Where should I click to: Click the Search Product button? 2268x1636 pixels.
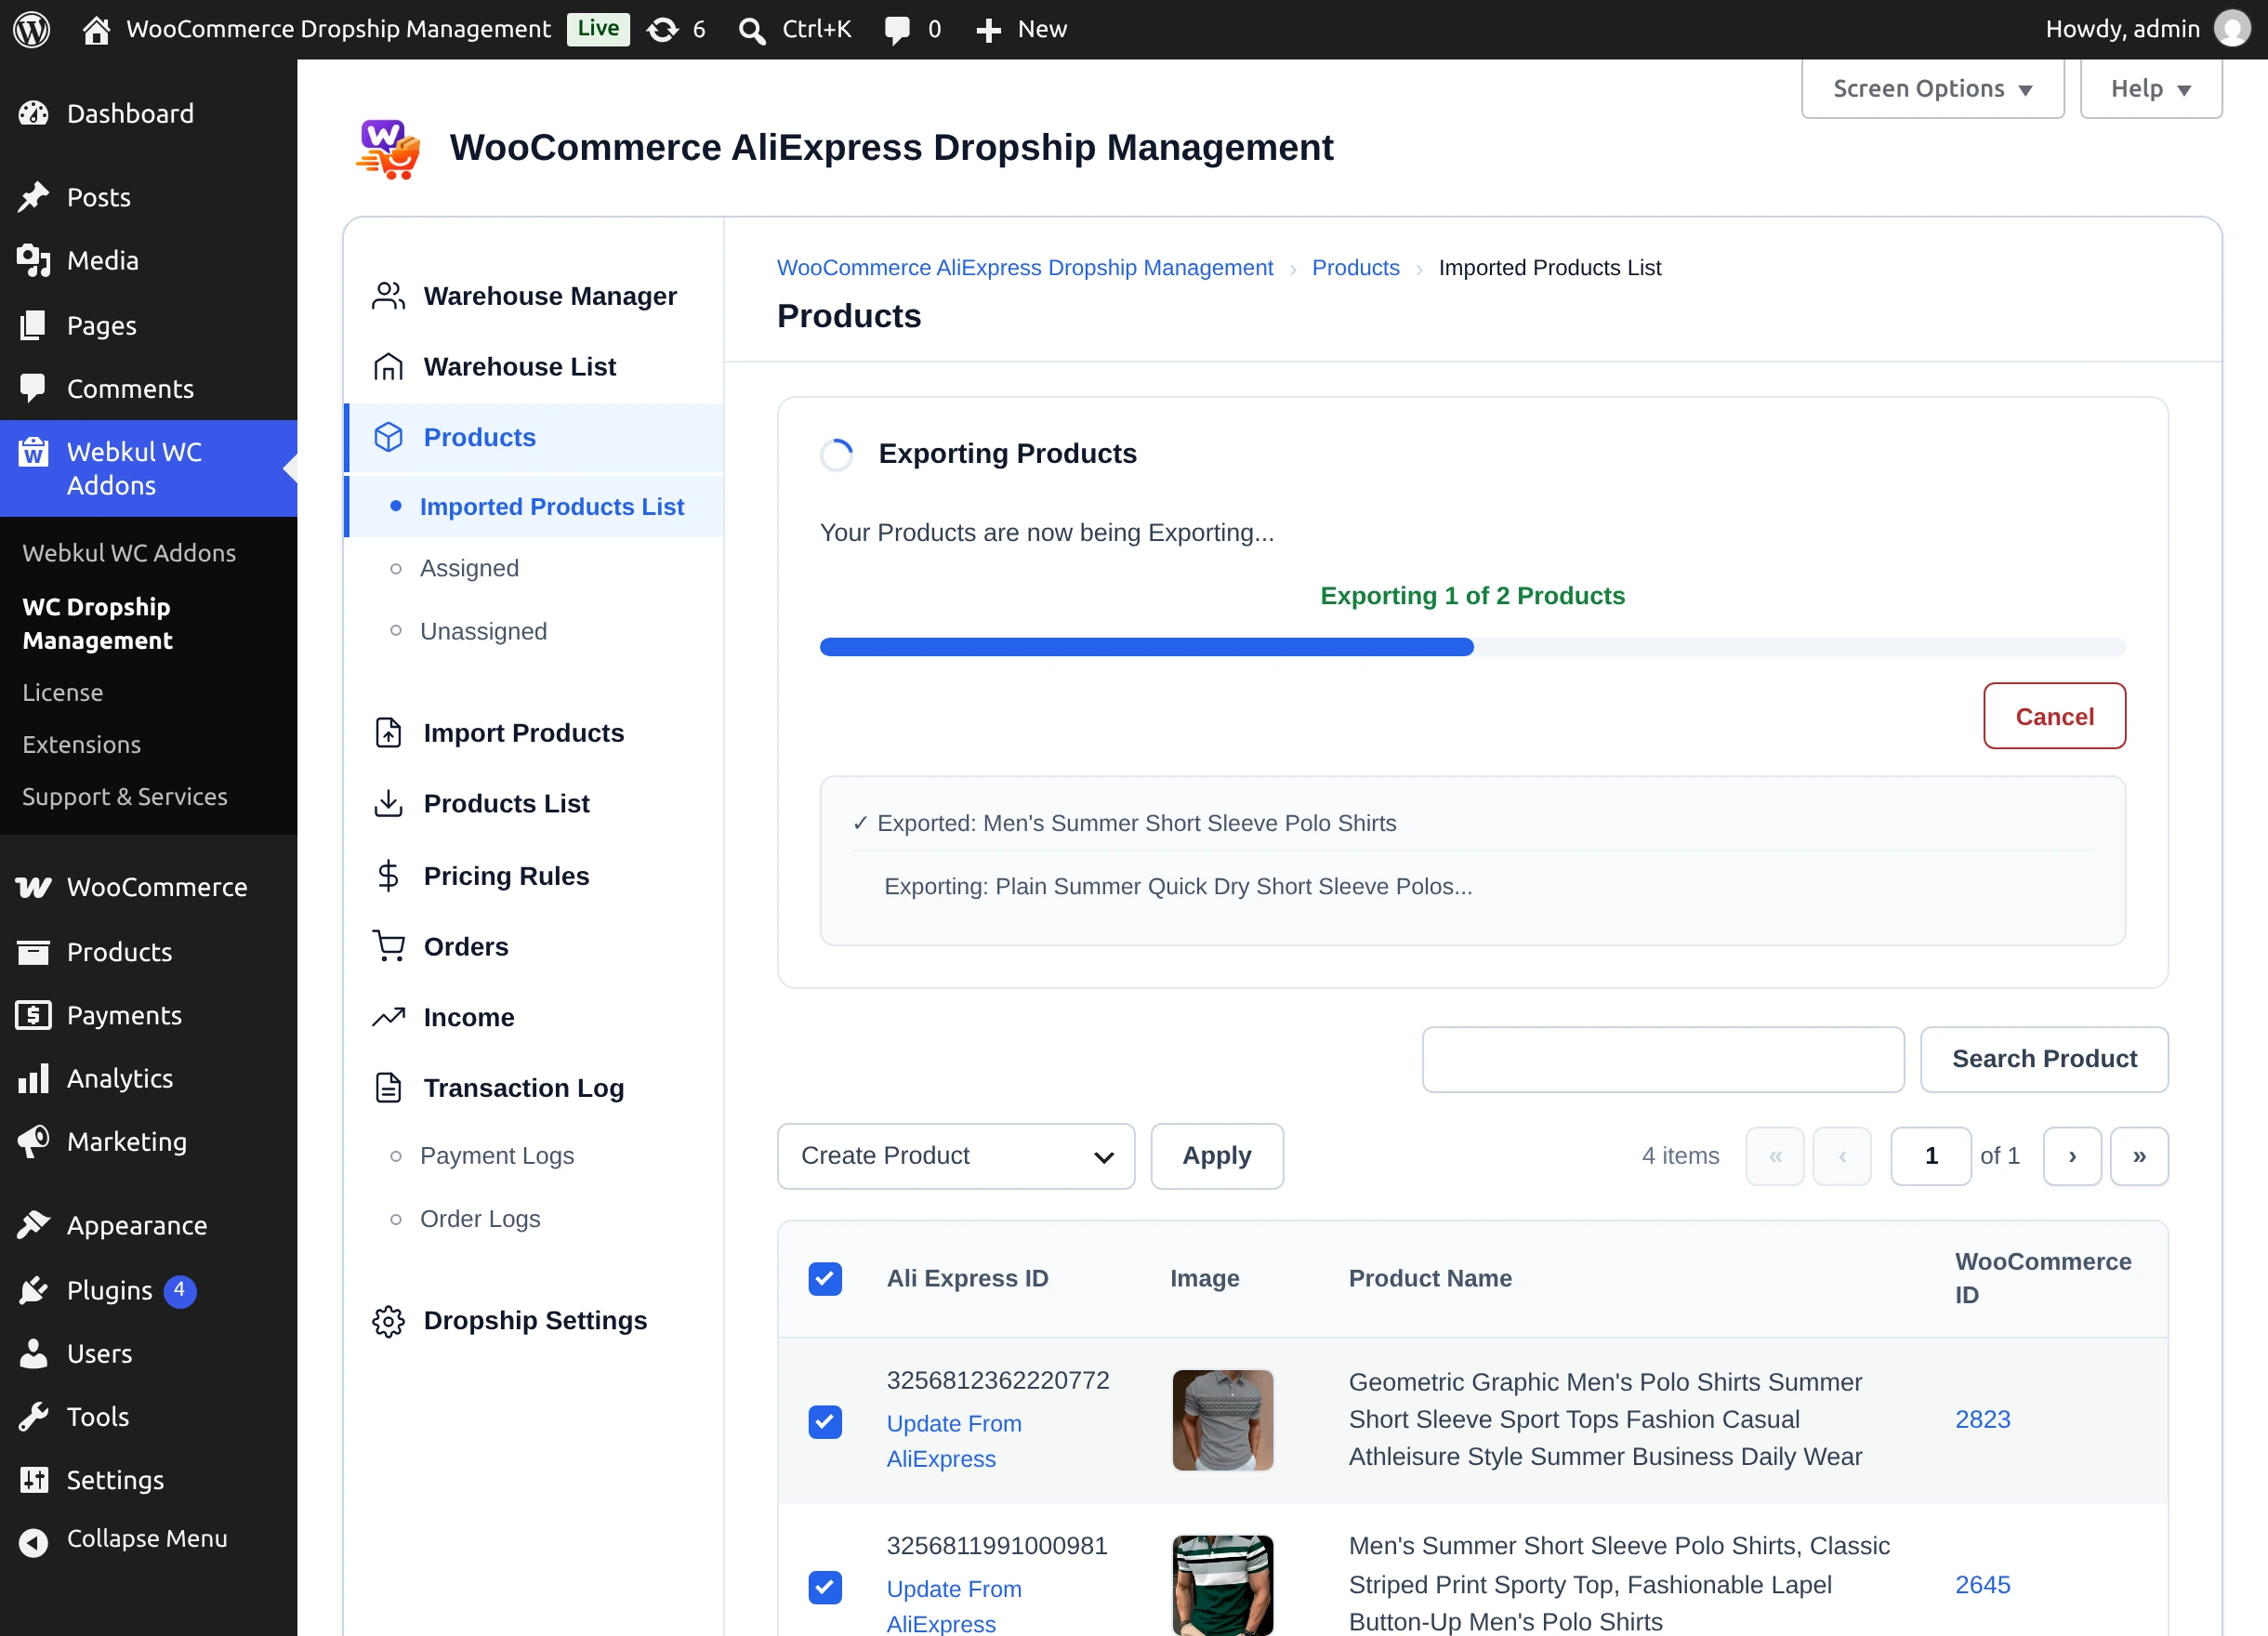[2044, 1059]
